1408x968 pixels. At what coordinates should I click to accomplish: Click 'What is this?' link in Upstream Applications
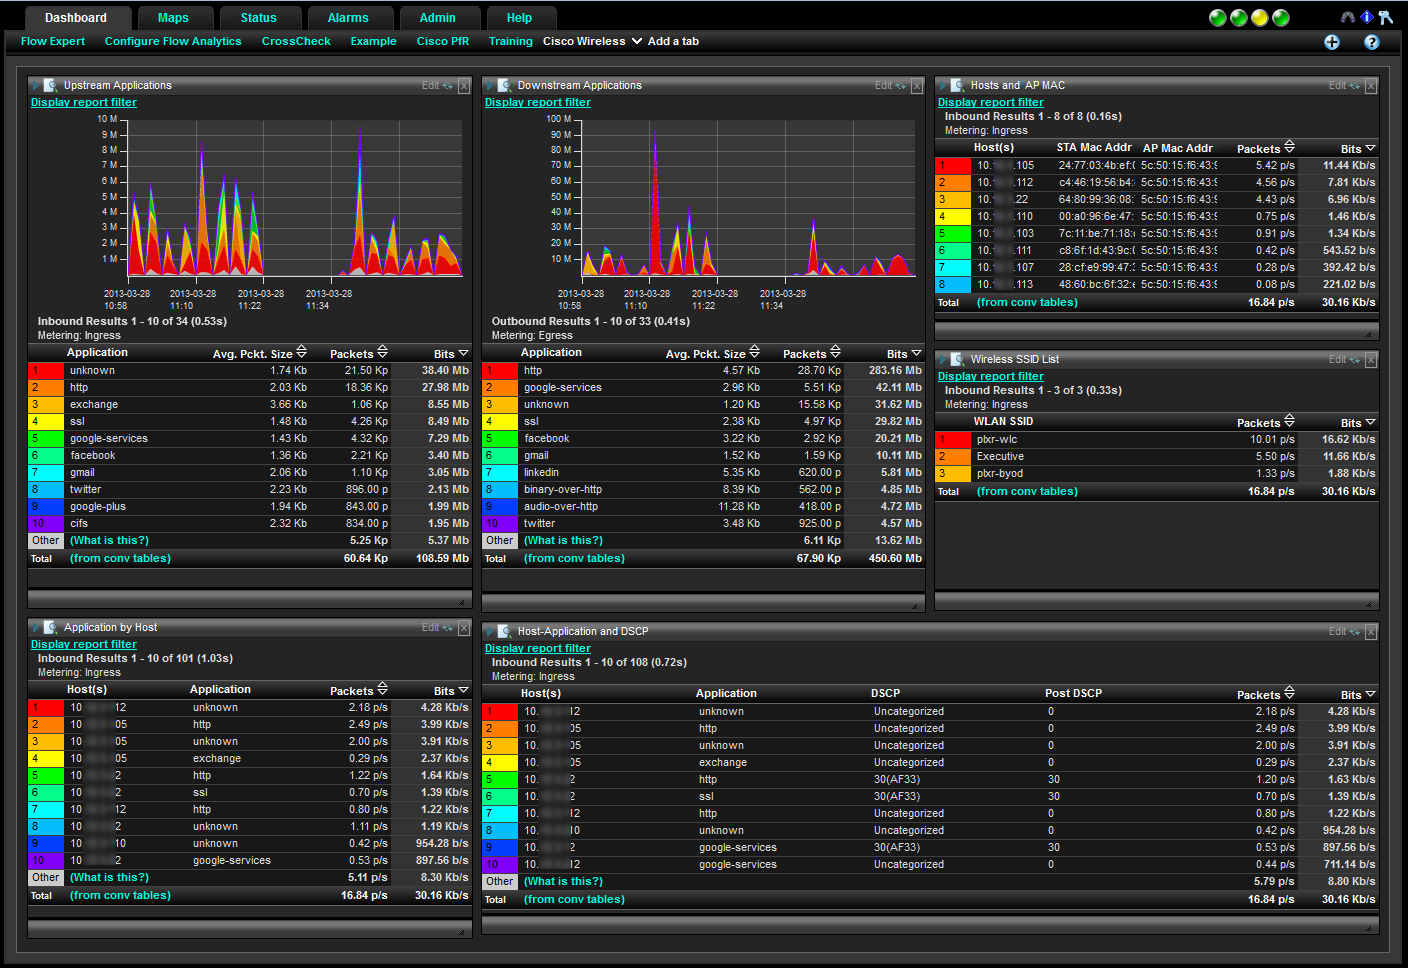109,540
